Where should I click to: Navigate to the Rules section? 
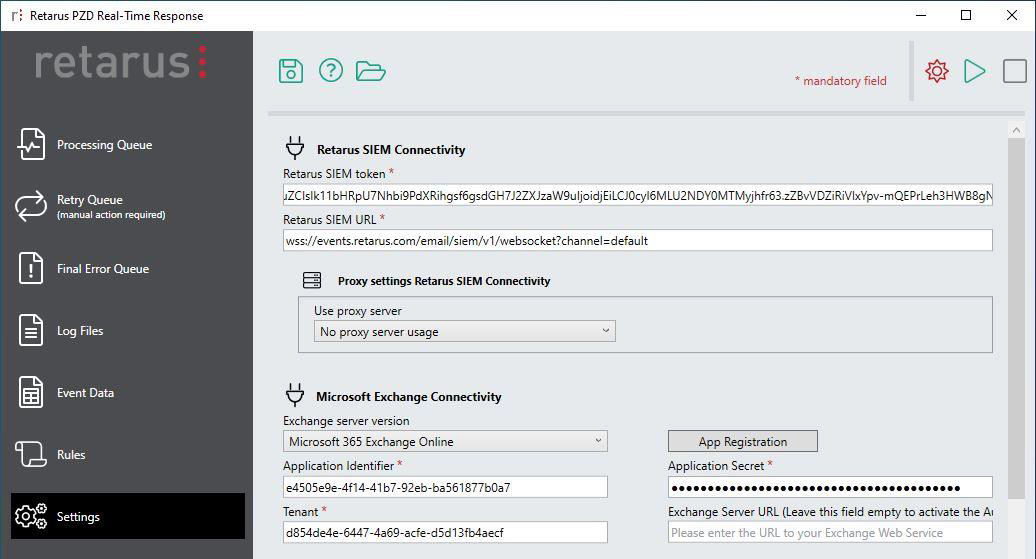click(71, 455)
